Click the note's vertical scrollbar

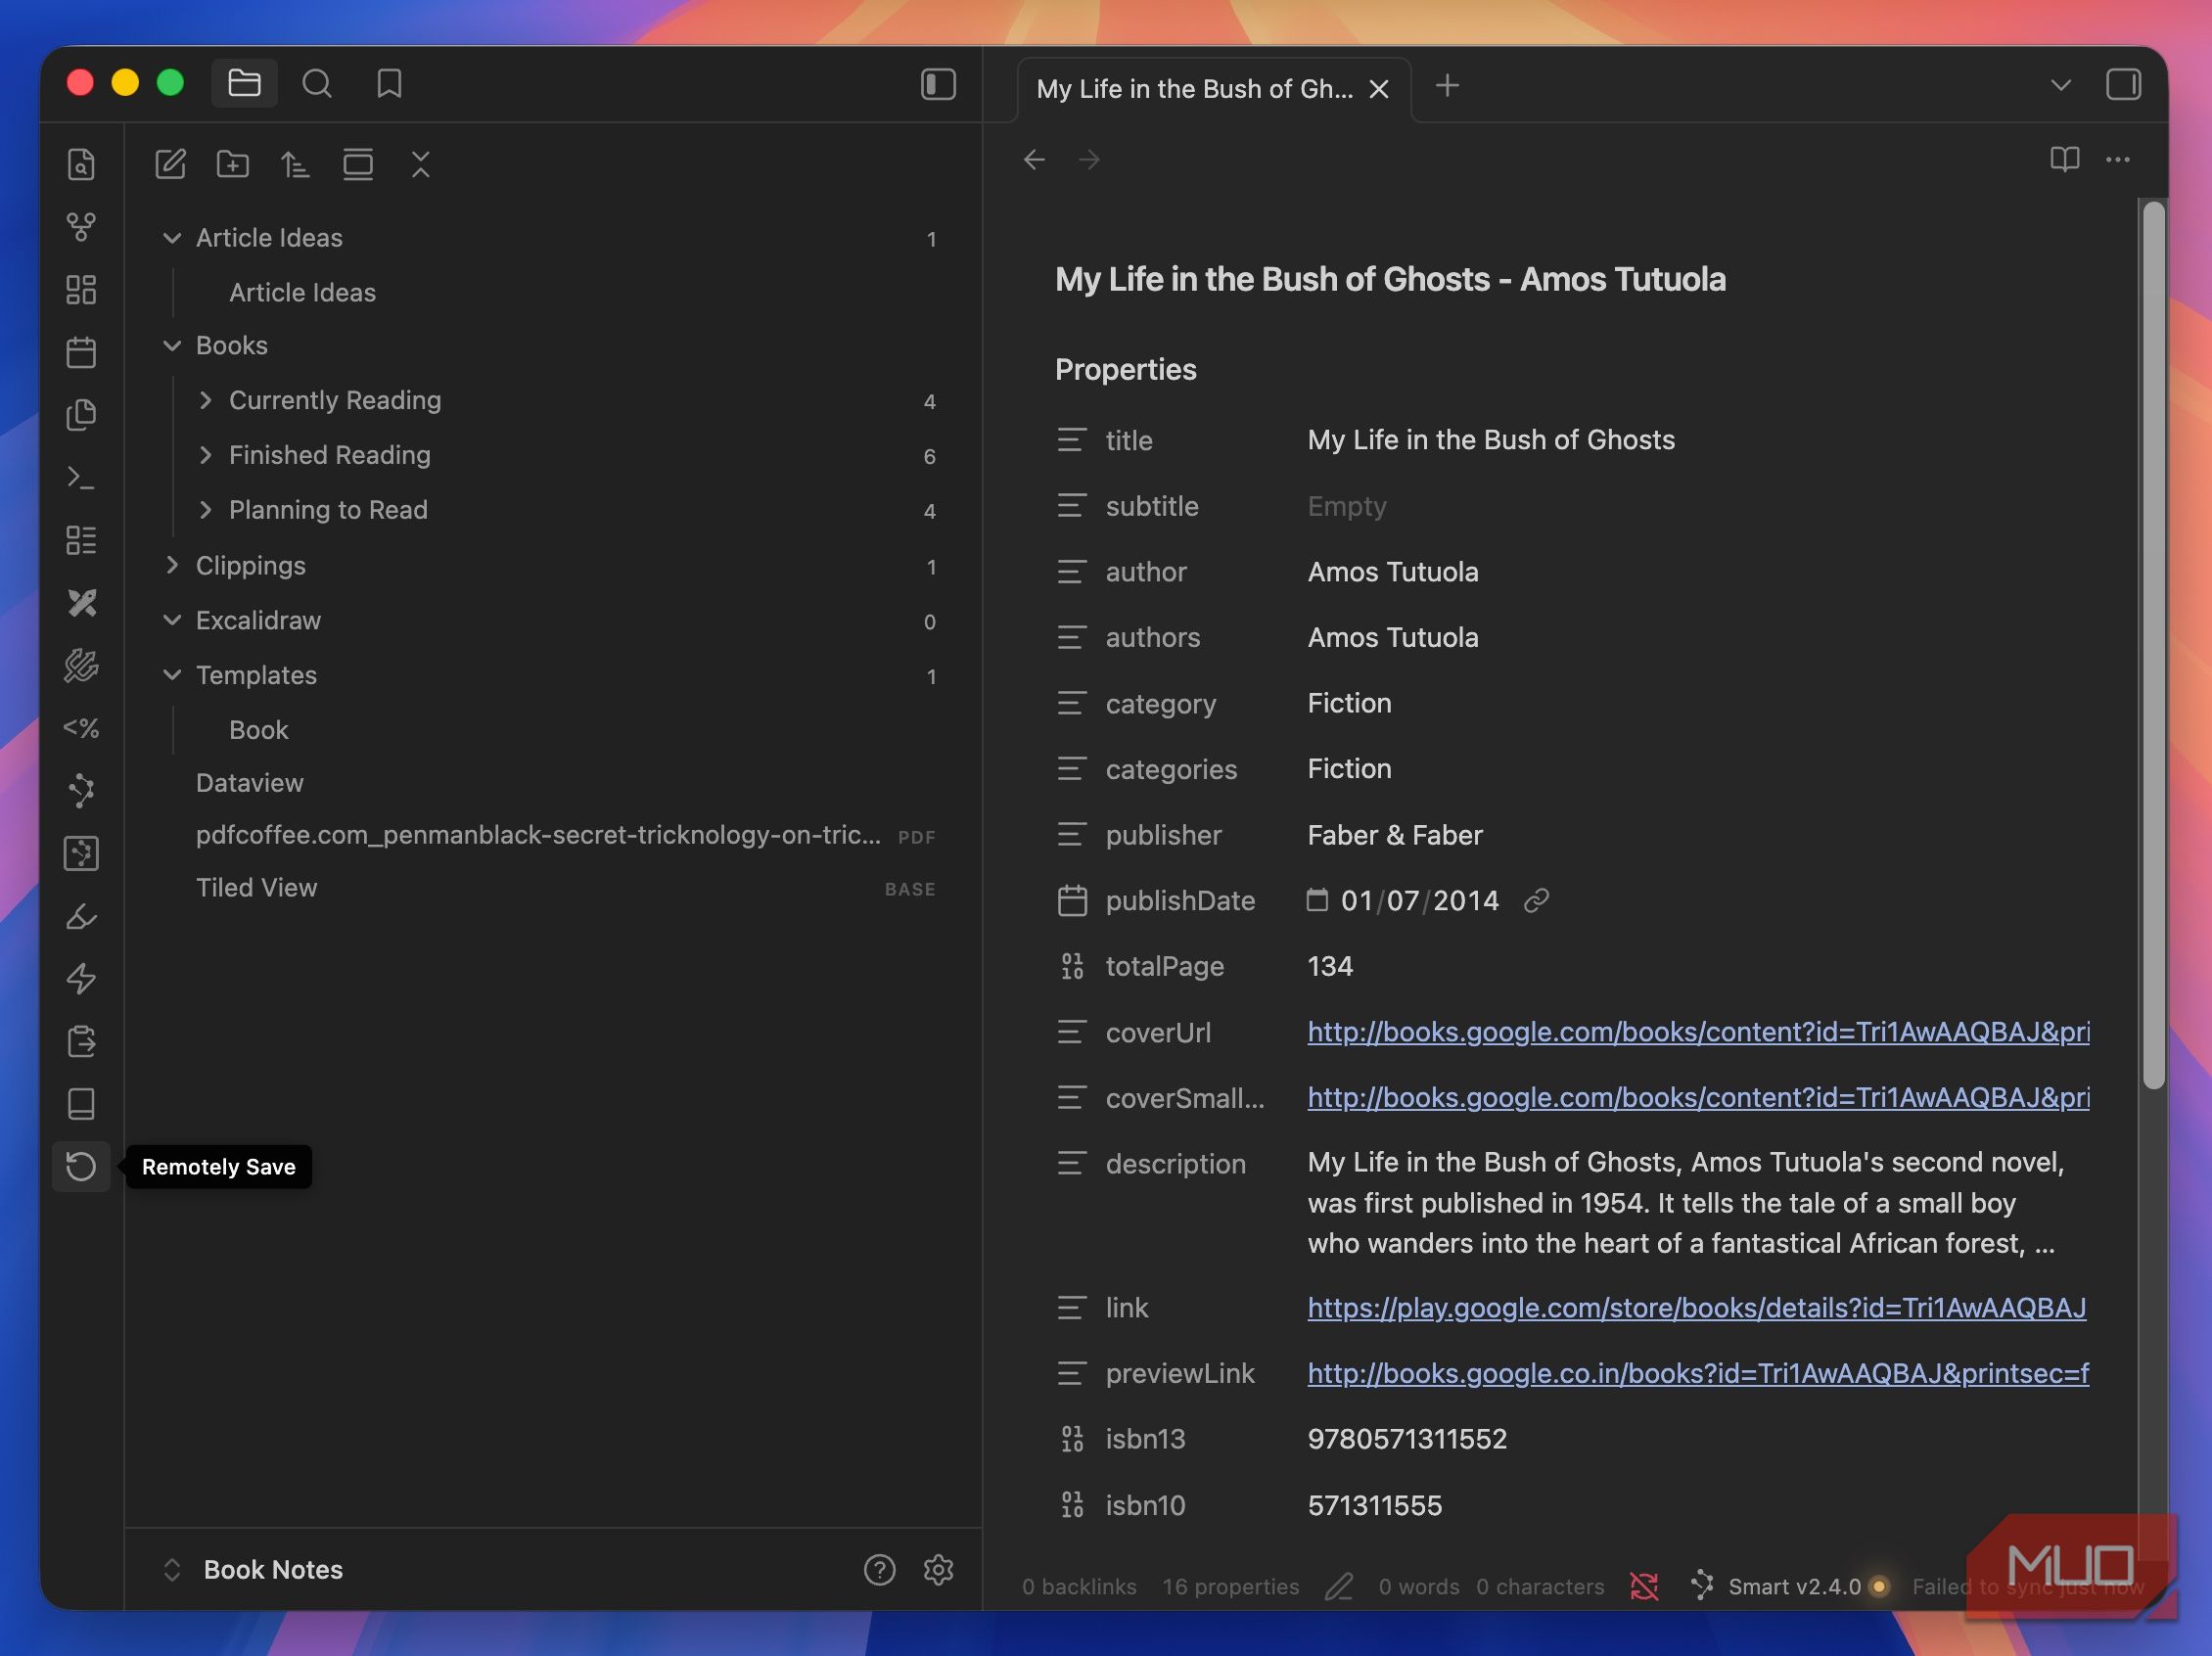2153,645
